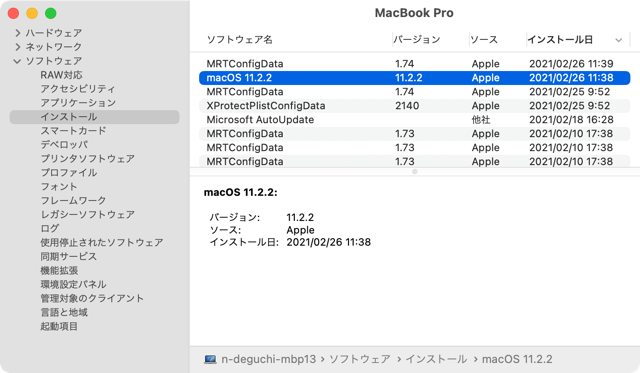This screenshot has width=640, height=373.
Task: Select プロファイル in sidebar
Action: point(69,173)
